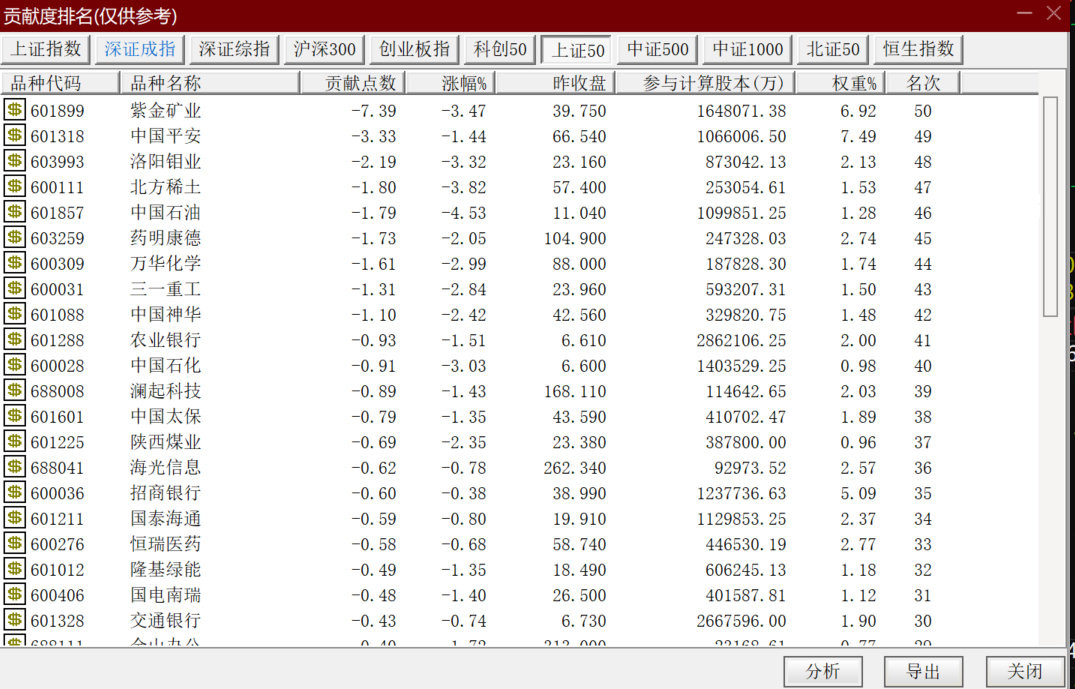Select the stock name 紫金矿业
This screenshot has width=1075, height=689.
click(165, 110)
